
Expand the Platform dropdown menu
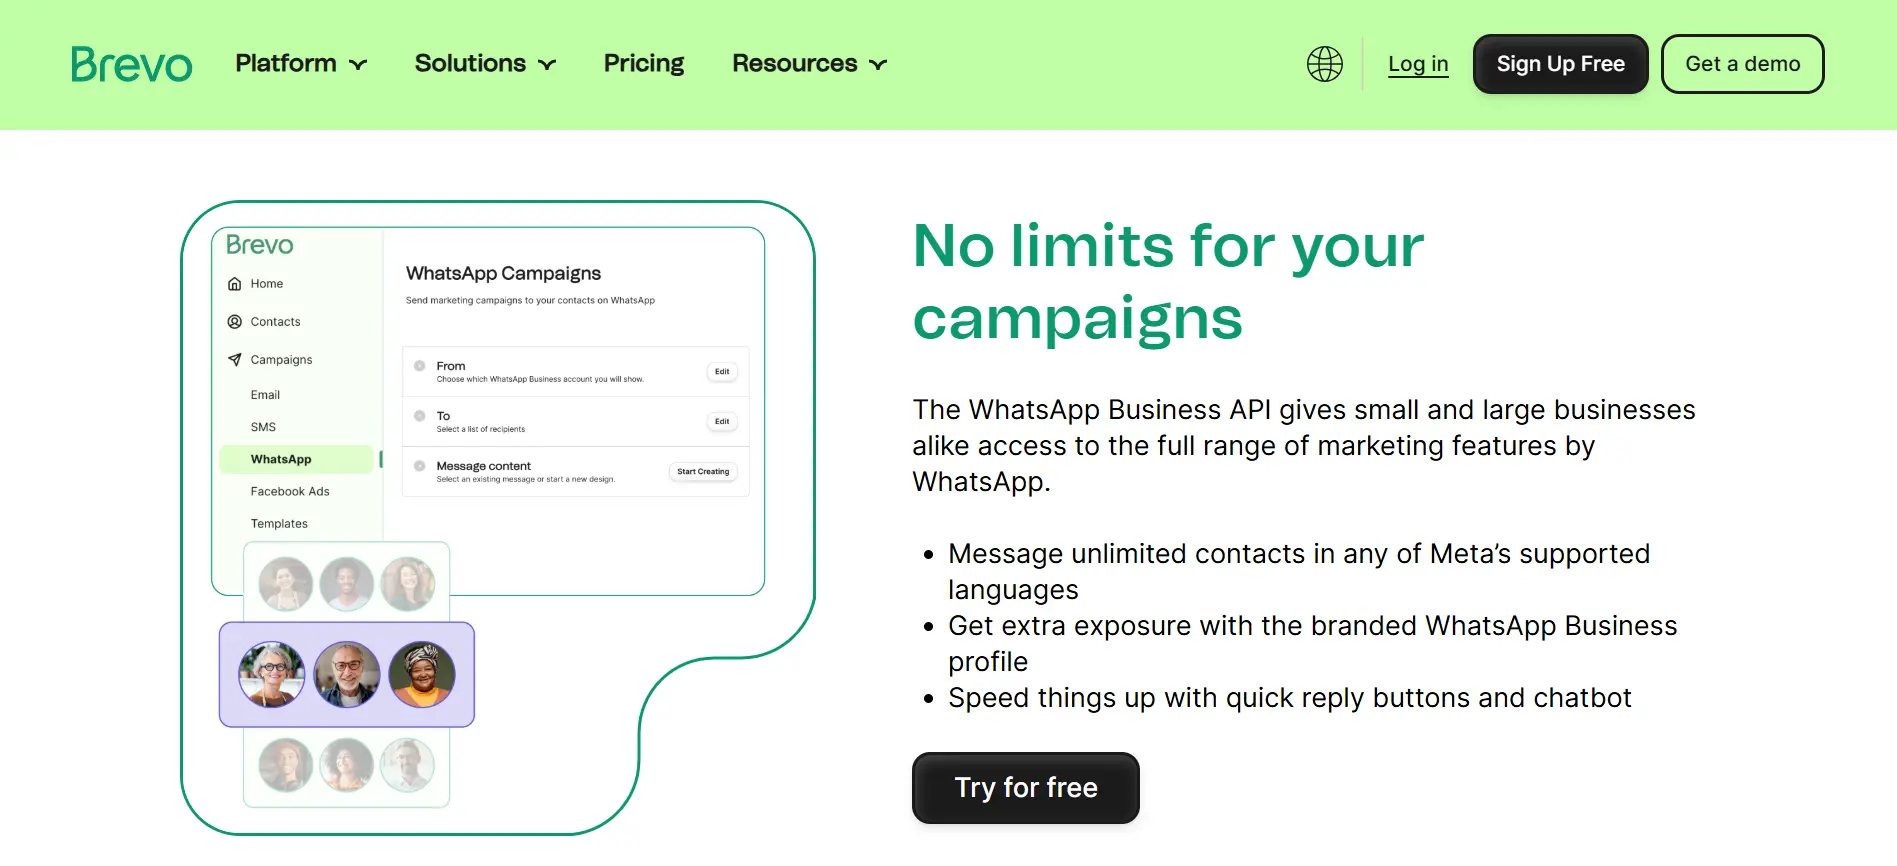click(x=300, y=63)
